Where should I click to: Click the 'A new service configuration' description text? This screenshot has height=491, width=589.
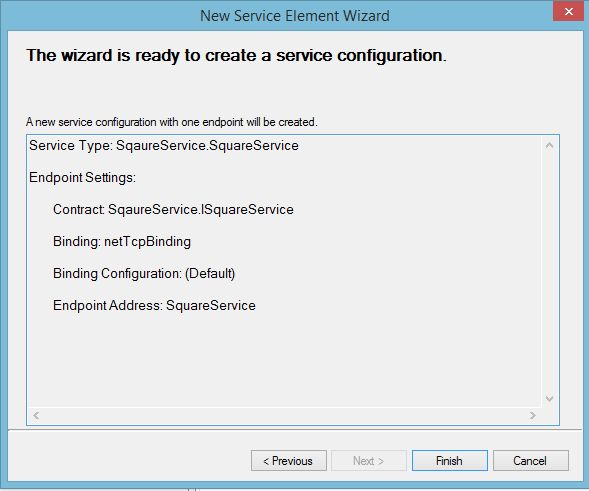(172, 122)
